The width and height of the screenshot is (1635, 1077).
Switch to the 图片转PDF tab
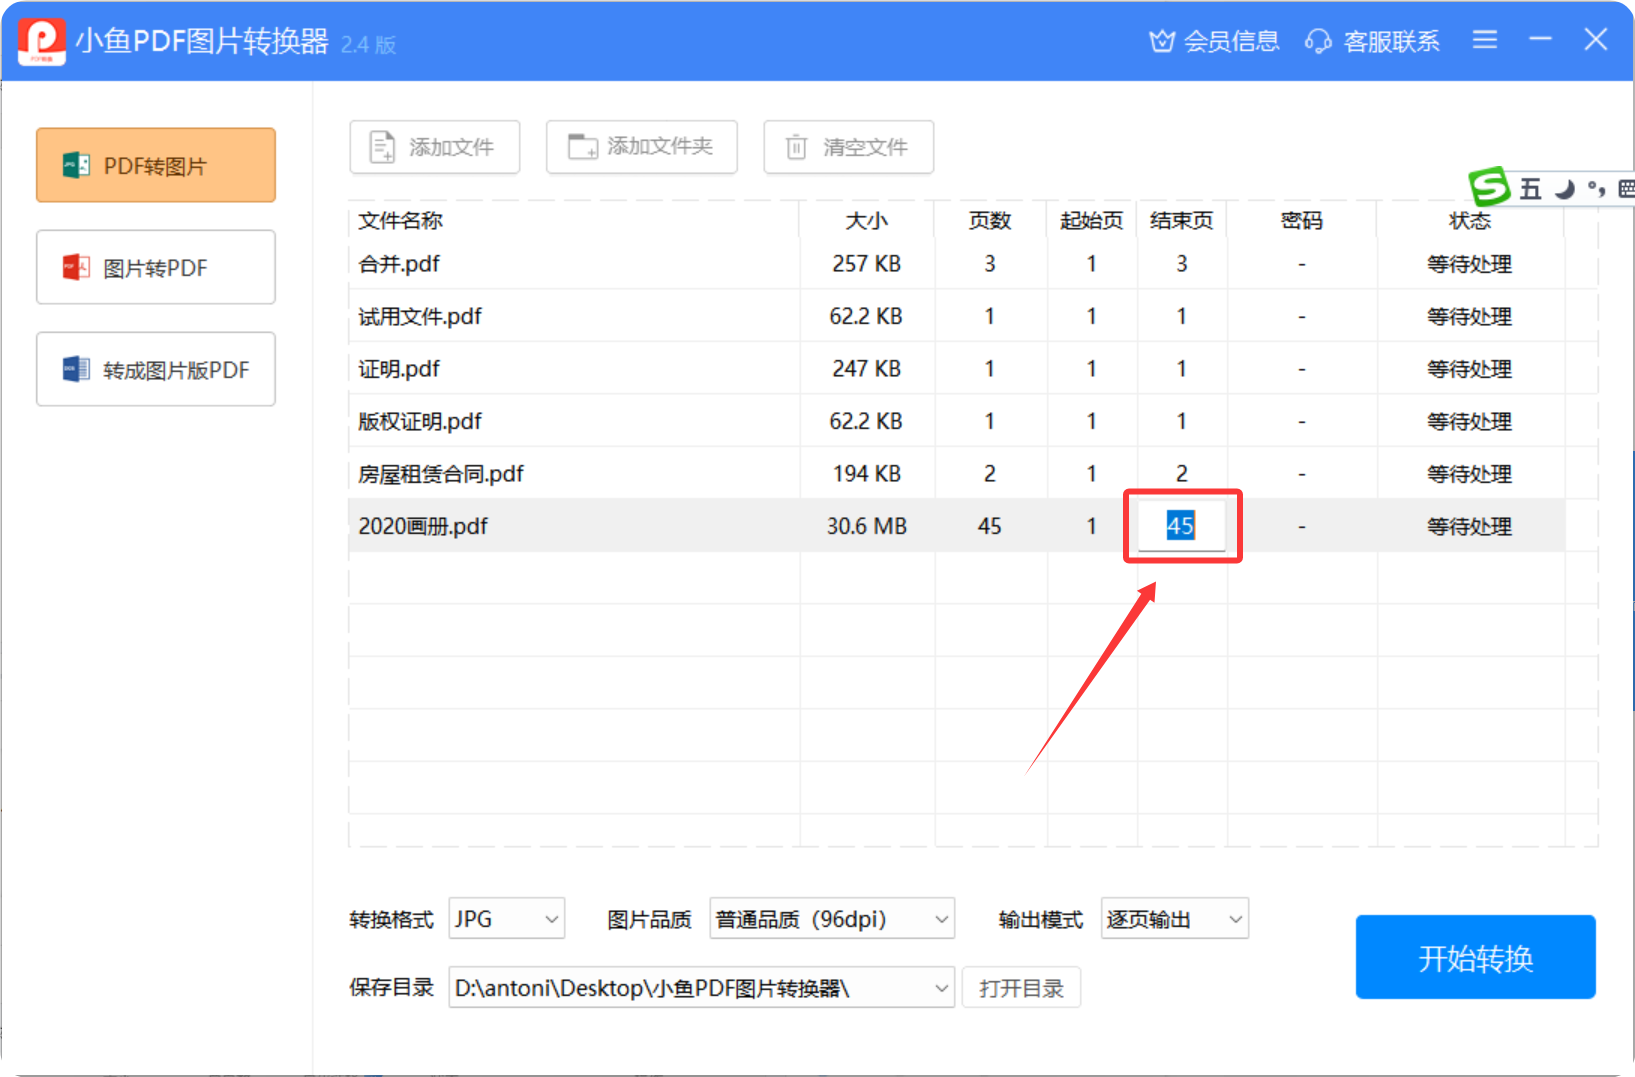[x=156, y=267]
